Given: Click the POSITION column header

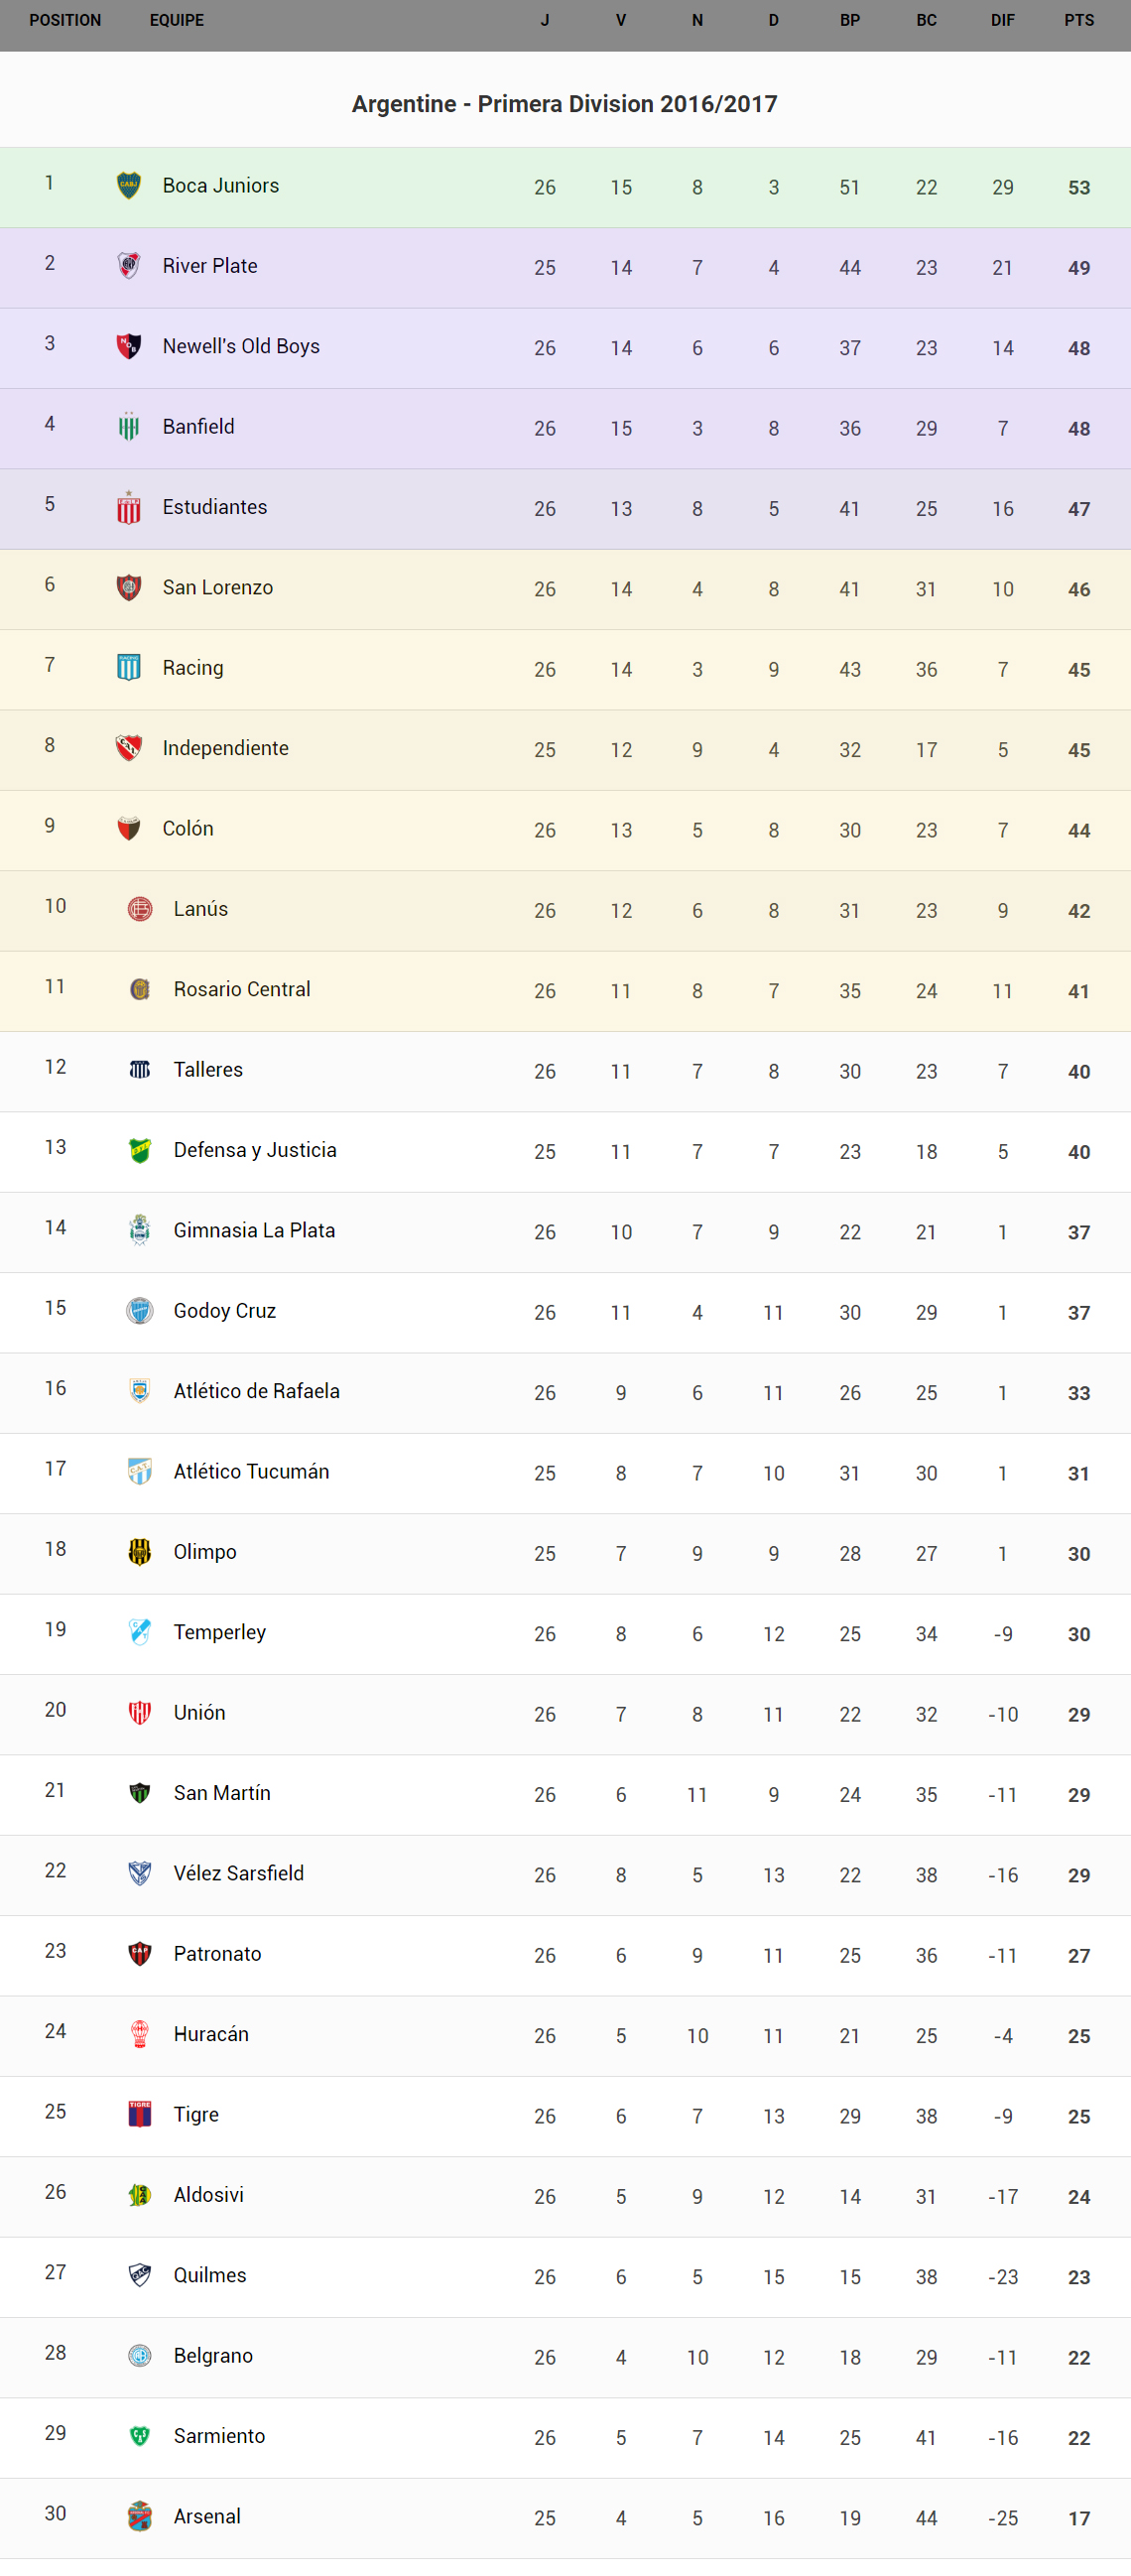Looking at the screenshot, I should click(x=65, y=20).
